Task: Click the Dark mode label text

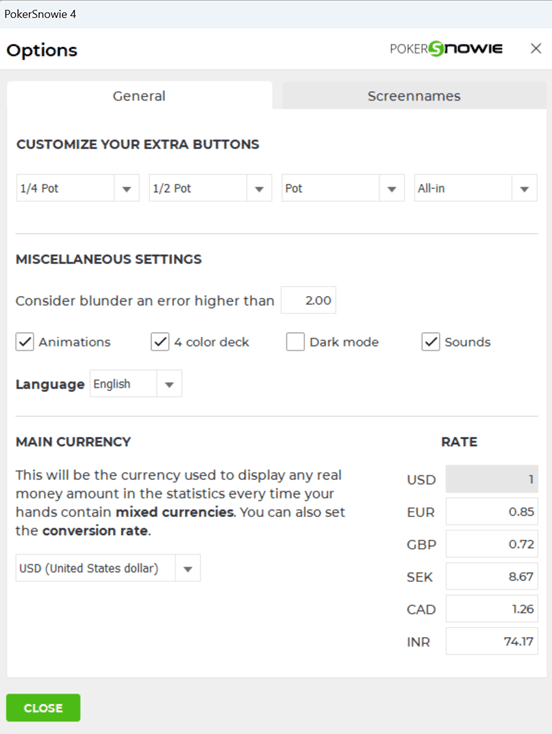Action: [x=344, y=342]
